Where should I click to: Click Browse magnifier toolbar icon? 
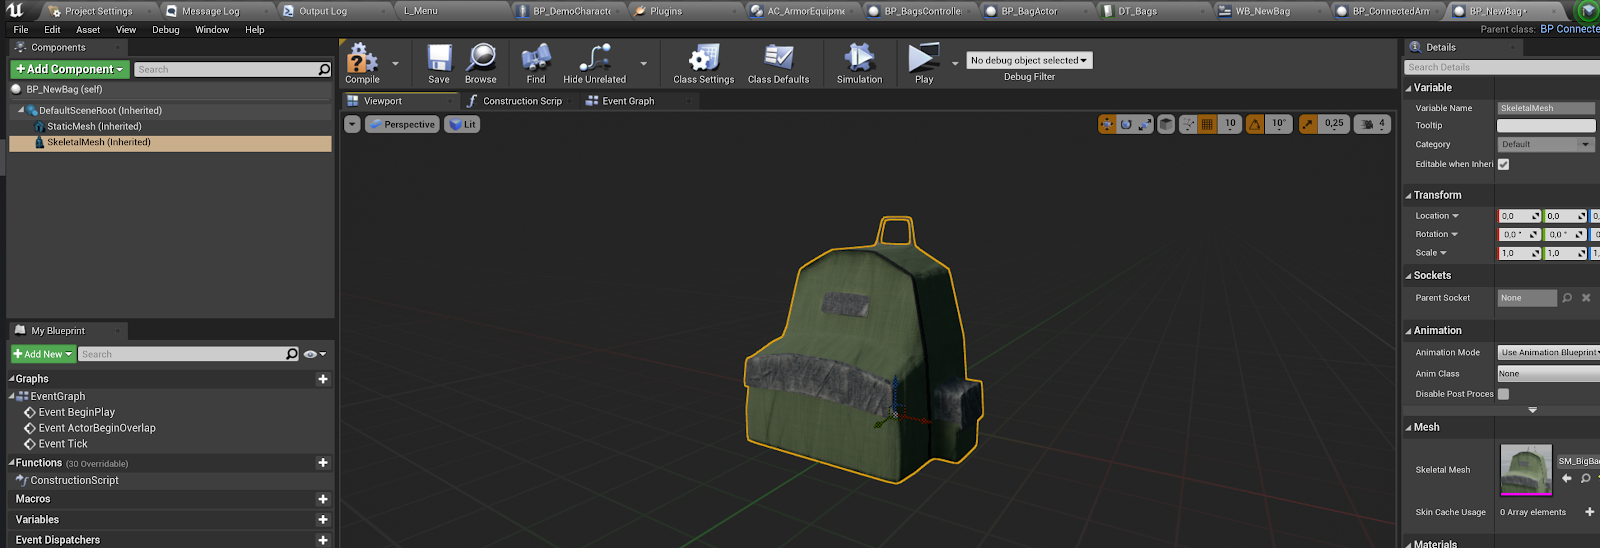tap(481, 59)
